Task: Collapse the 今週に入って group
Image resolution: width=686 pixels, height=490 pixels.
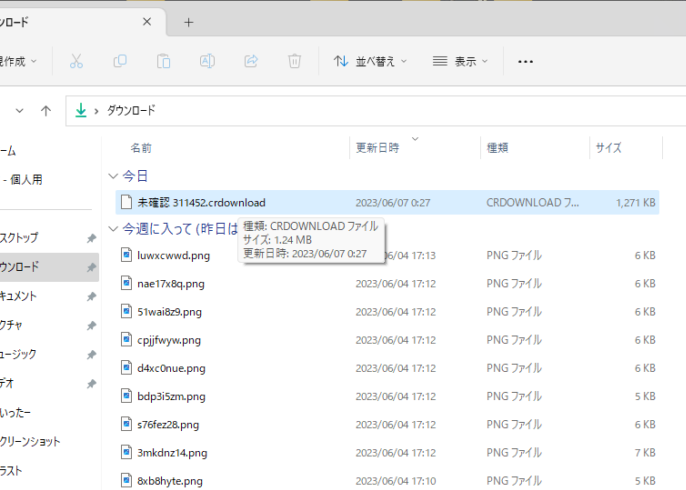Action: pos(113,229)
